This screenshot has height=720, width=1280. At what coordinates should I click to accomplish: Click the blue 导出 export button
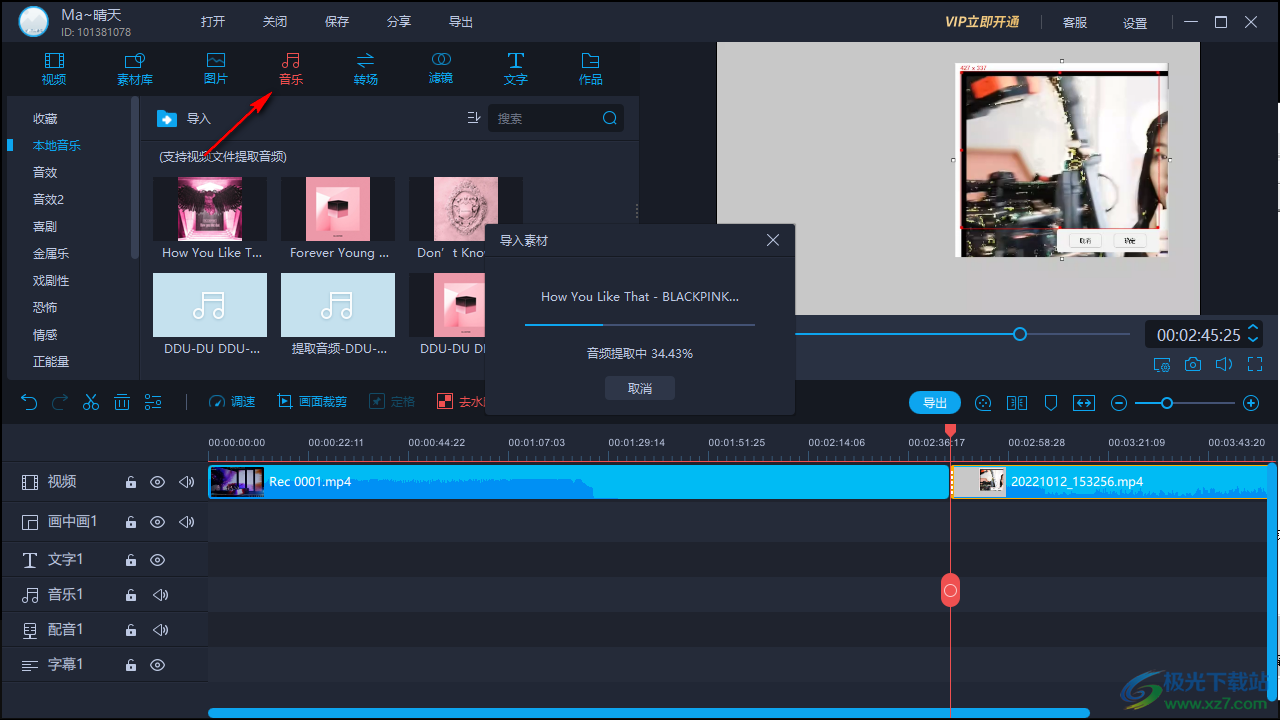tap(934, 403)
